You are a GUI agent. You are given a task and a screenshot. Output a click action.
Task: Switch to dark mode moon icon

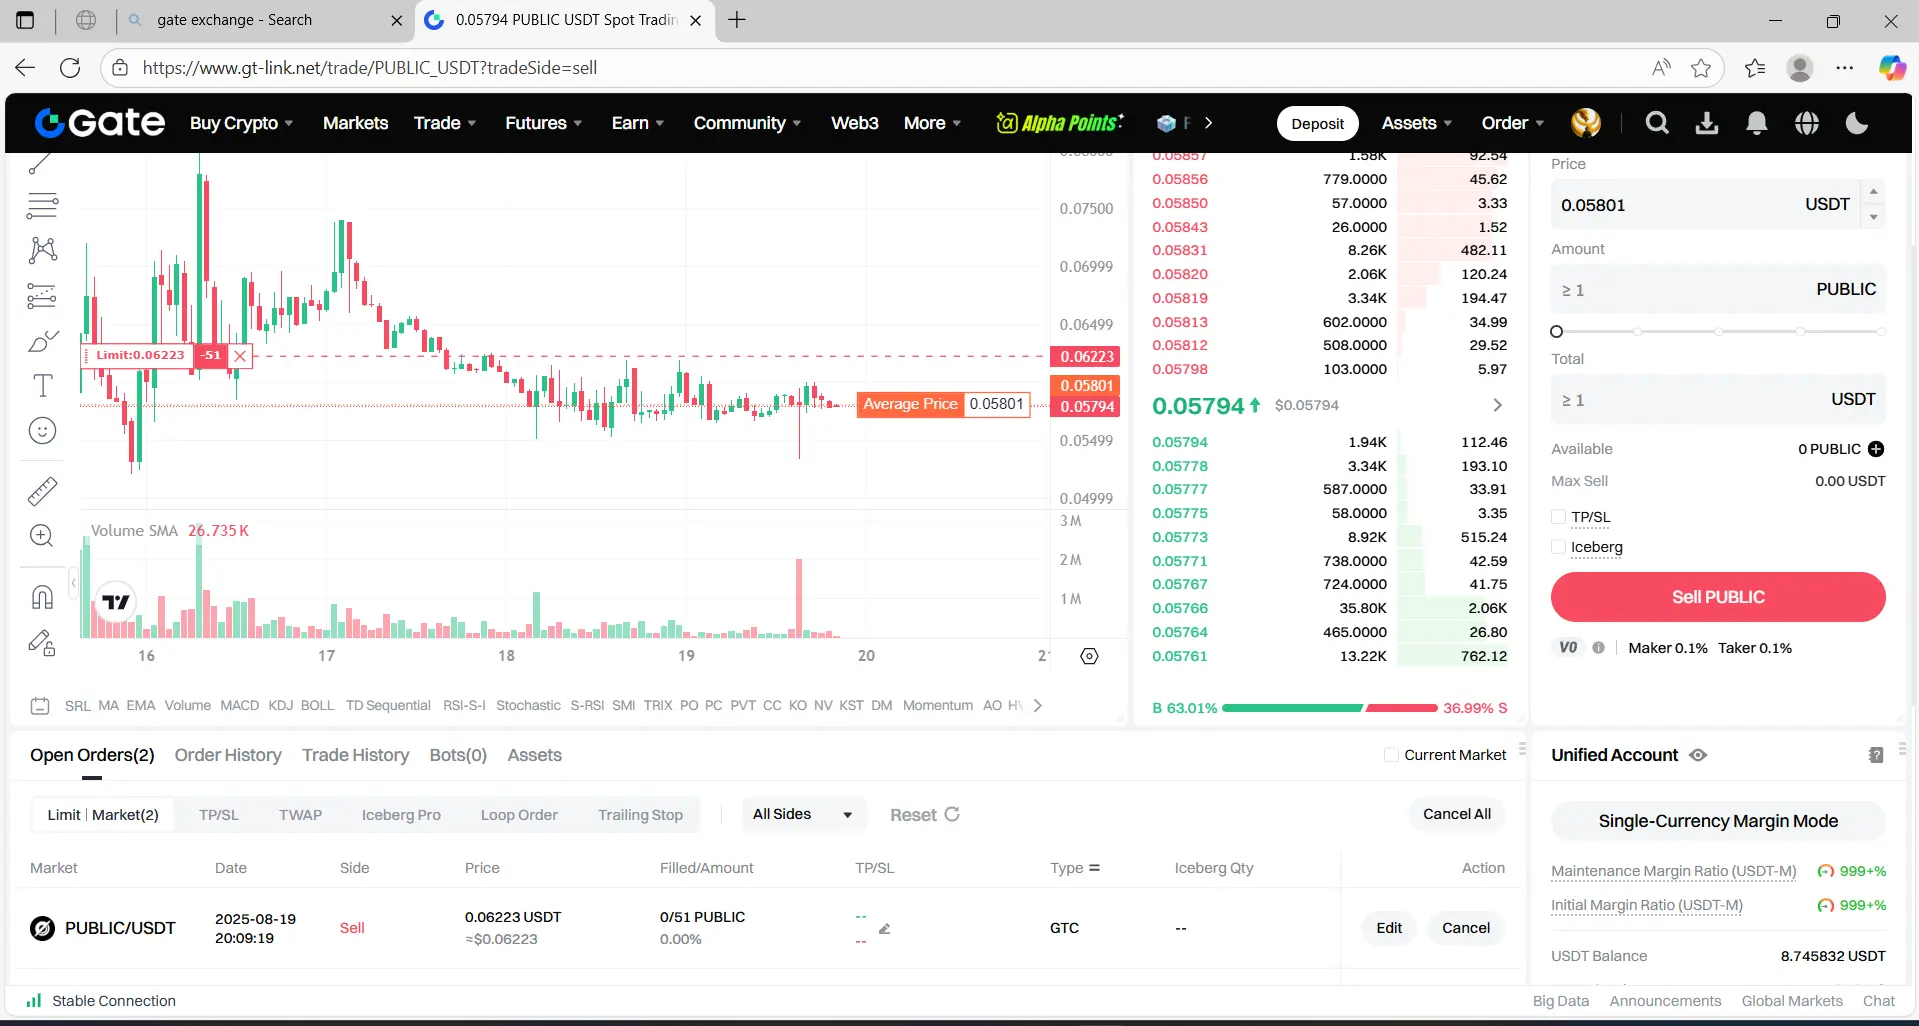point(1857,123)
